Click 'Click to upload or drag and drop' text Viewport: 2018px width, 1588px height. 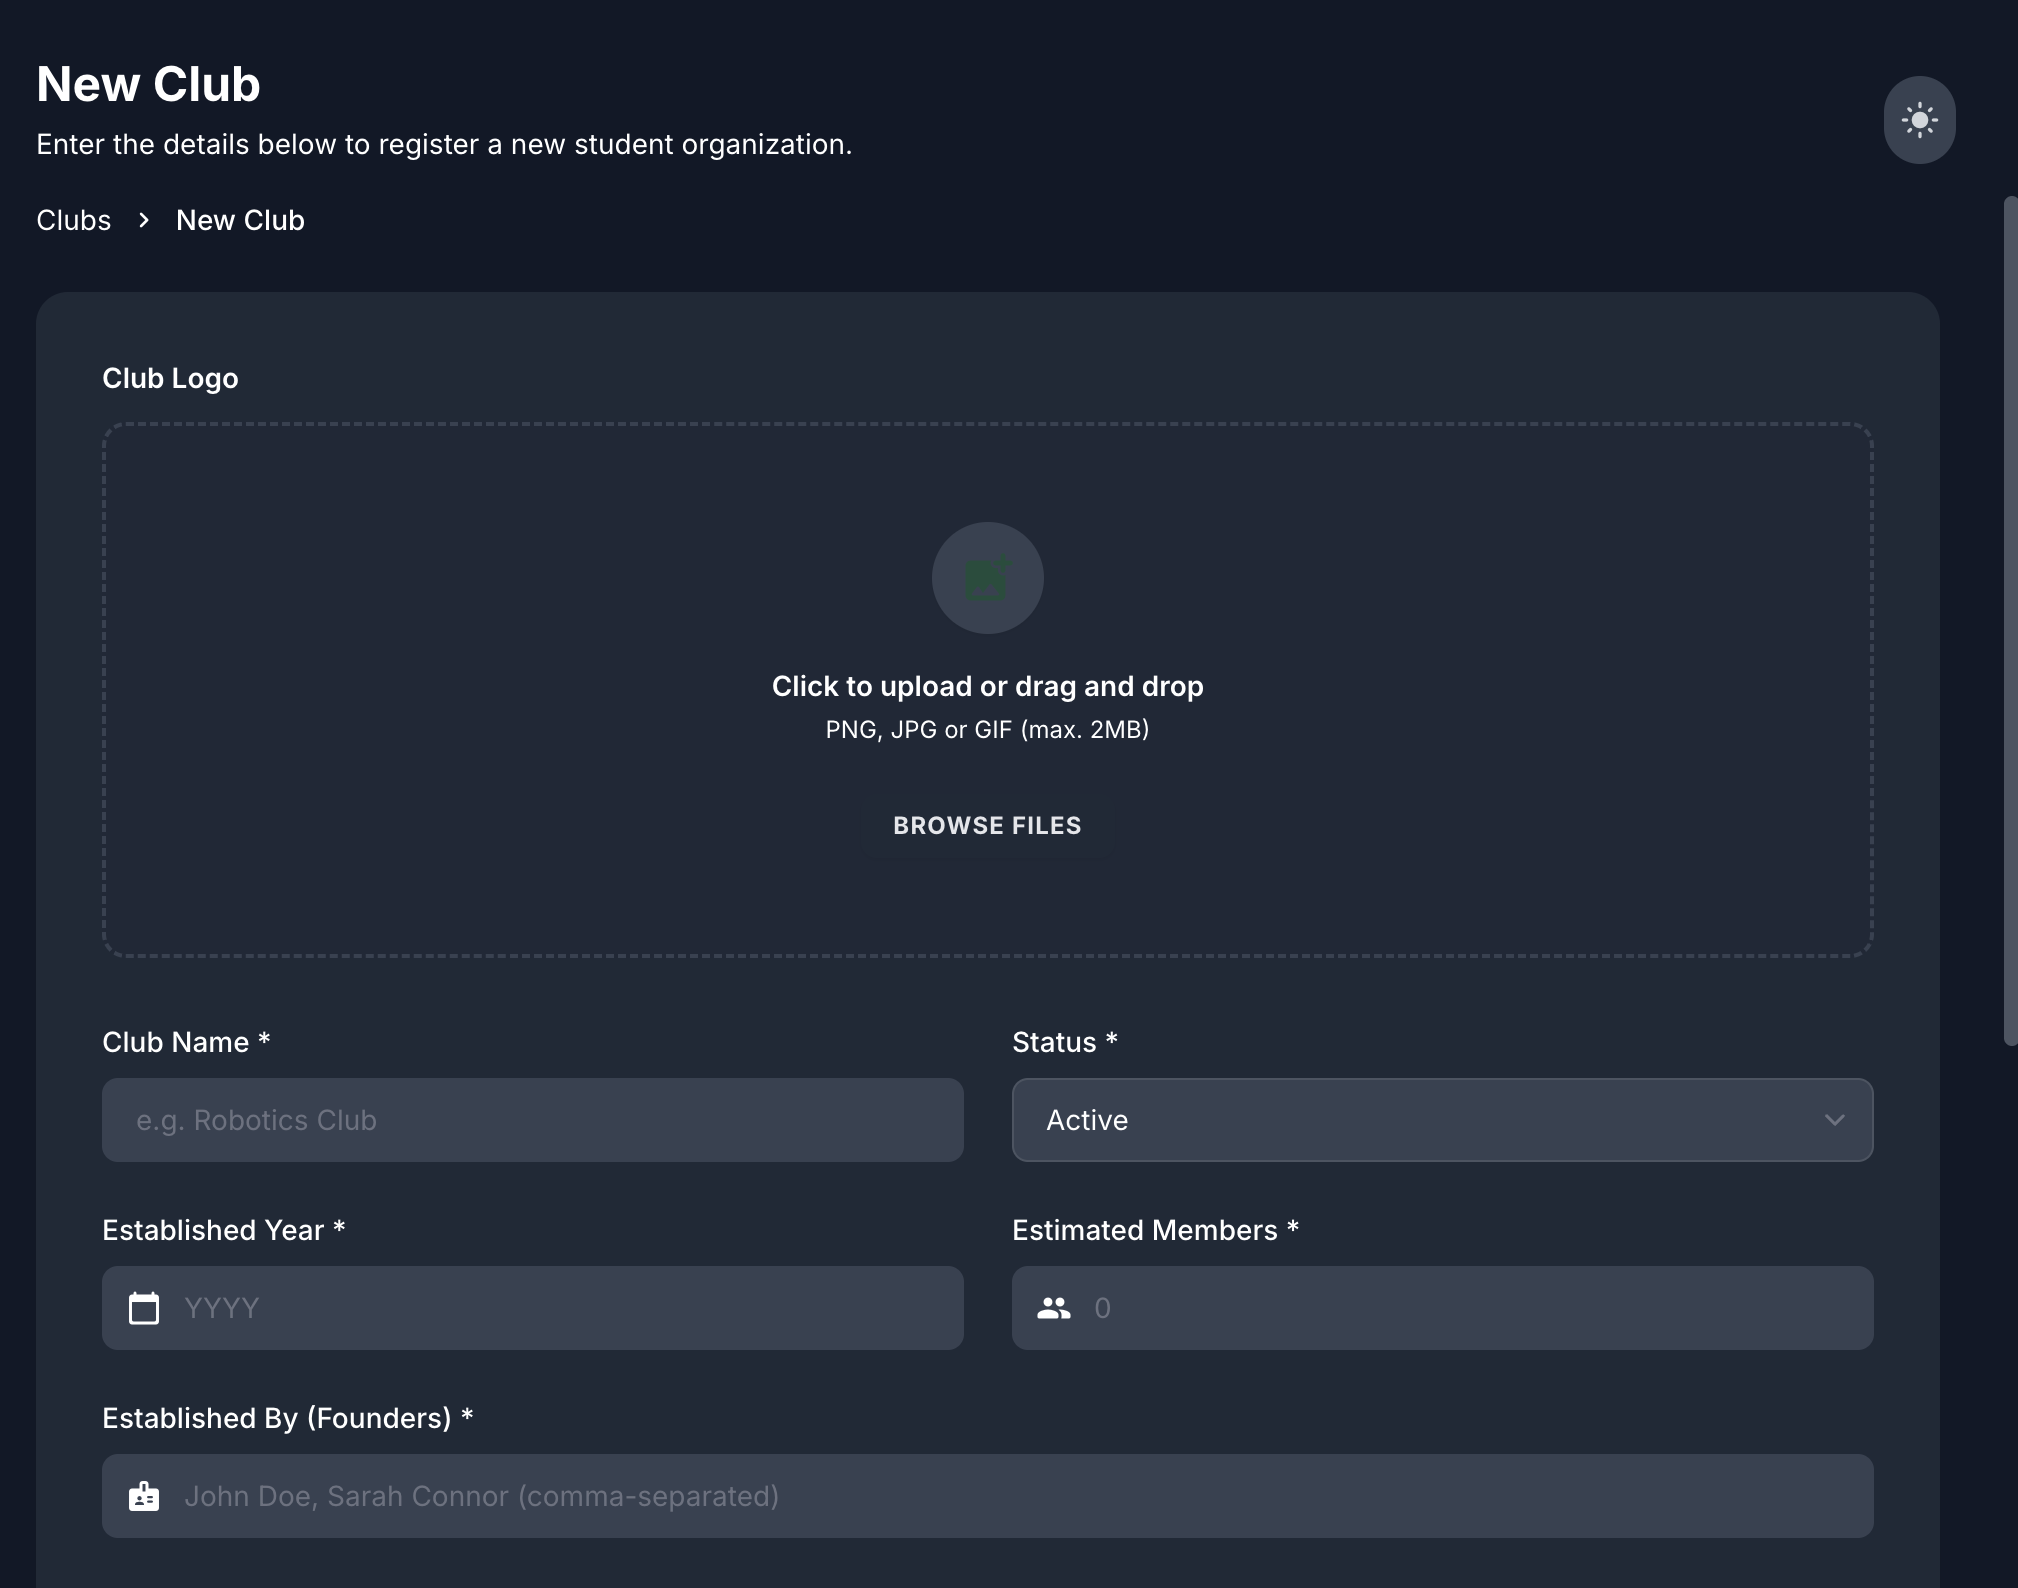987,686
